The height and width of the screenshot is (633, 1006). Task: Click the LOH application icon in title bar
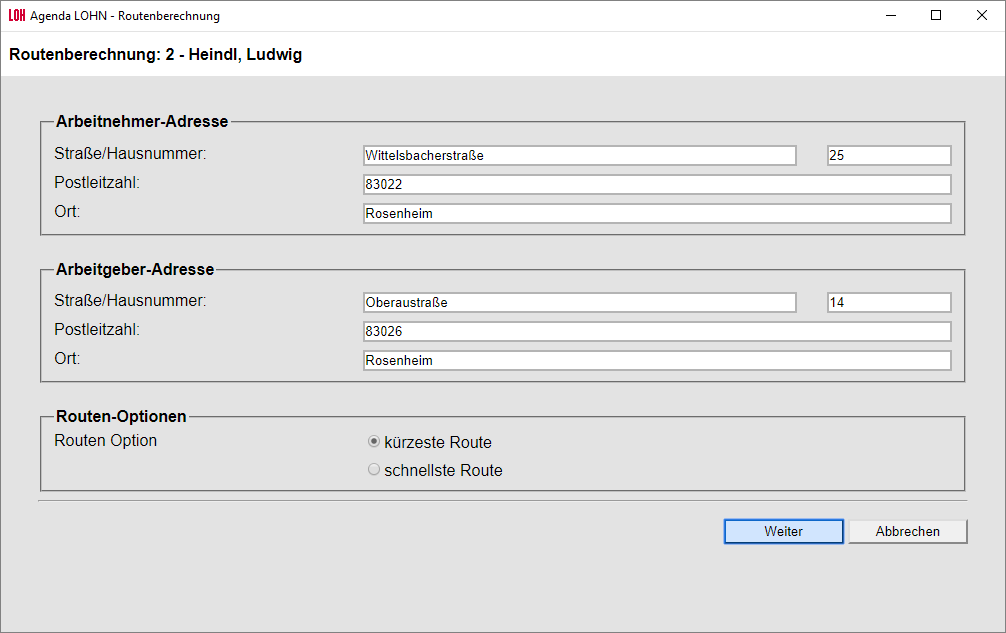coord(16,16)
